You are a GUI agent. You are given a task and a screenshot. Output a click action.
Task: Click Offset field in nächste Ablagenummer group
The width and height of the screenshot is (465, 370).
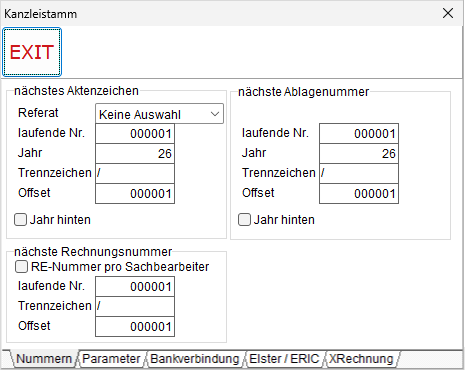click(359, 193)
